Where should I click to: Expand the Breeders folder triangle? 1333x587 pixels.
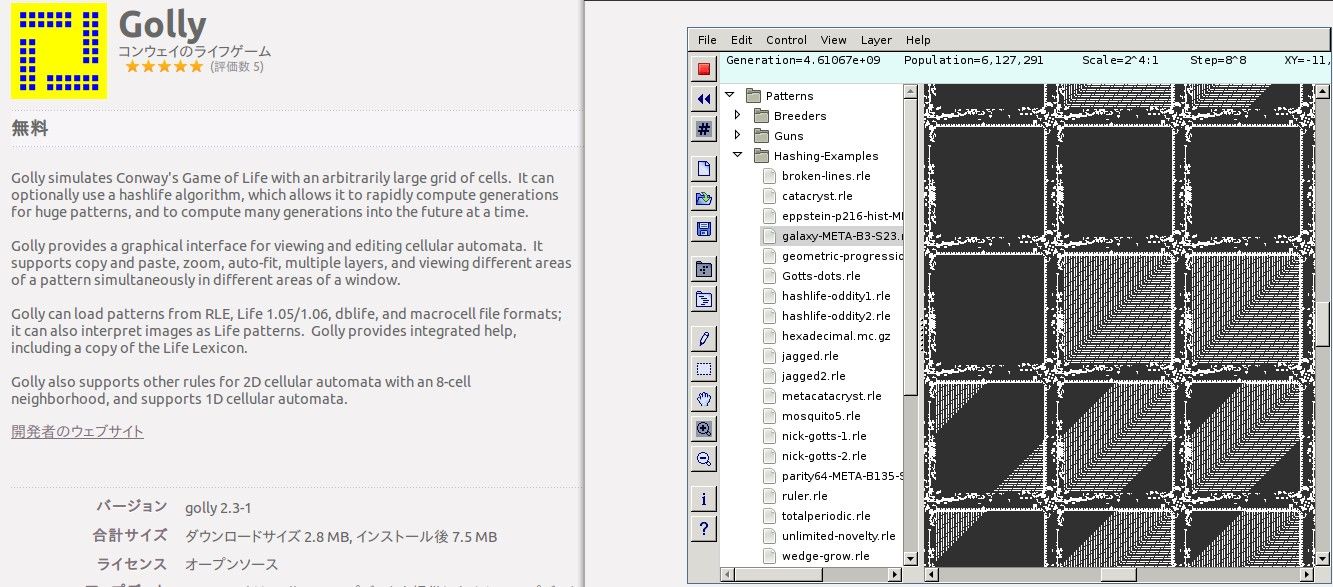pyautogui.click(x=738, y=115)
